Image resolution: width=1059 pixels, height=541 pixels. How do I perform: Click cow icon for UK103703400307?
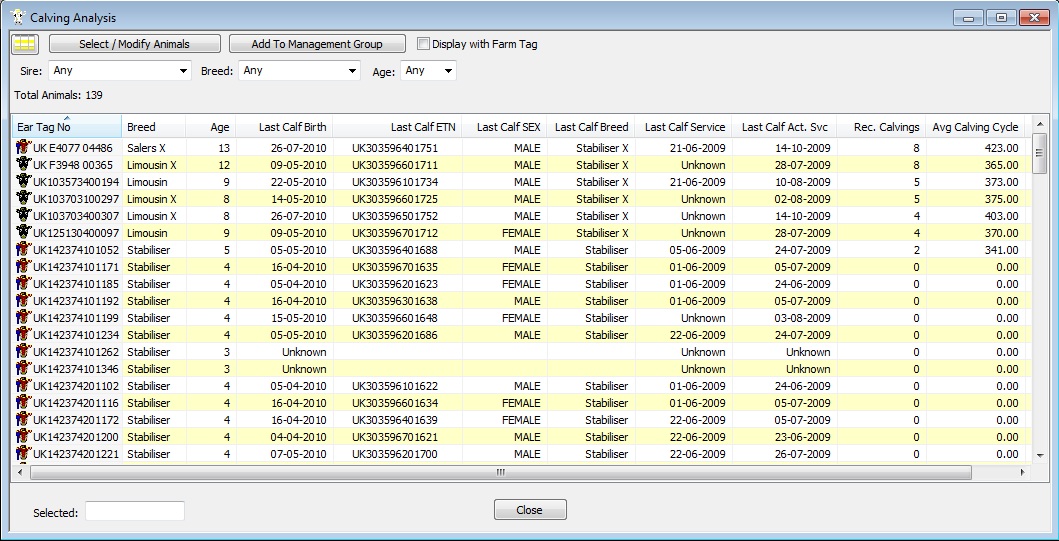(24, 215)
